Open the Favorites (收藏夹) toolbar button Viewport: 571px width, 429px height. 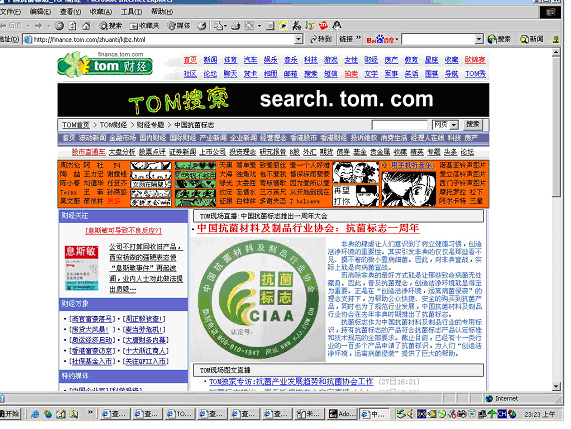[x=145, y=26]
